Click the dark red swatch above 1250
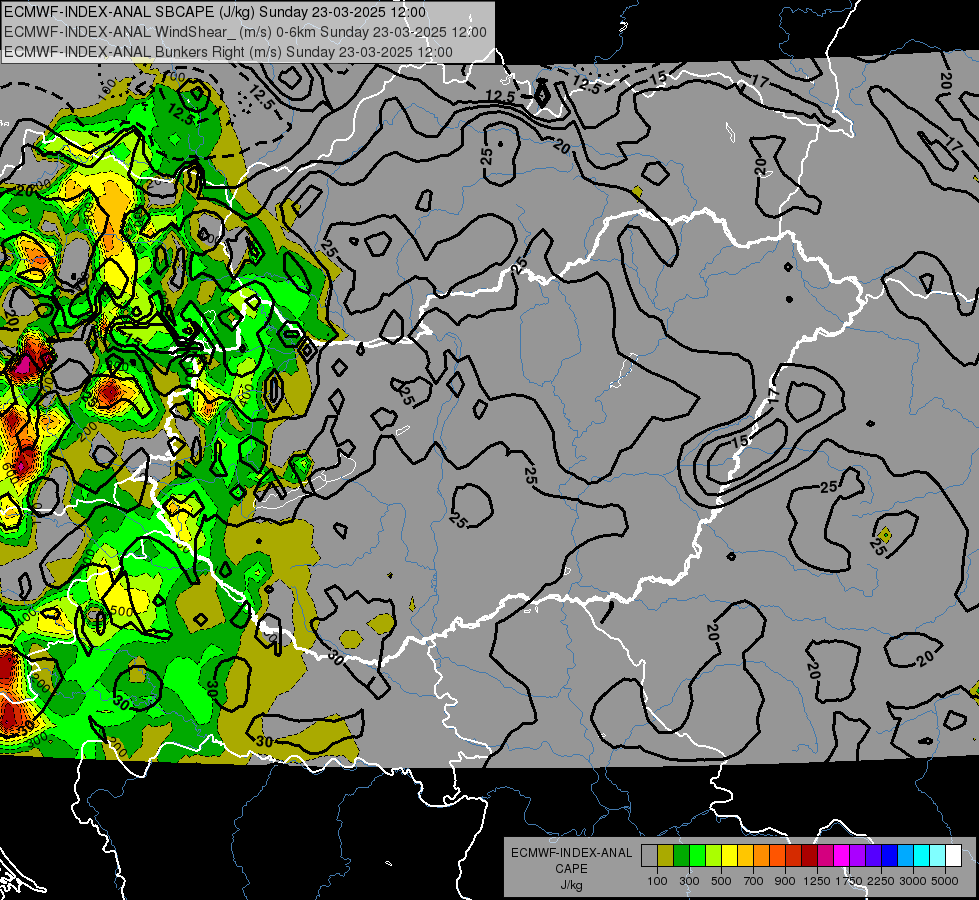 (809, 856)
